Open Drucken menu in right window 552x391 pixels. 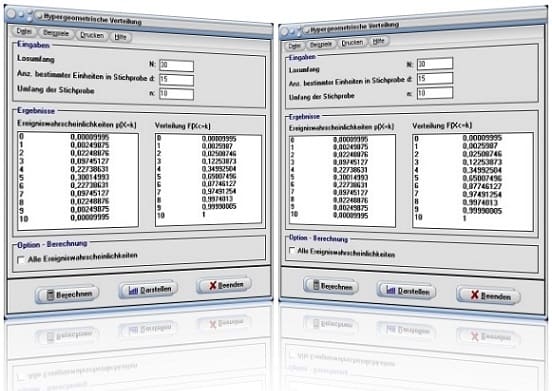click(x=352, y=43)
